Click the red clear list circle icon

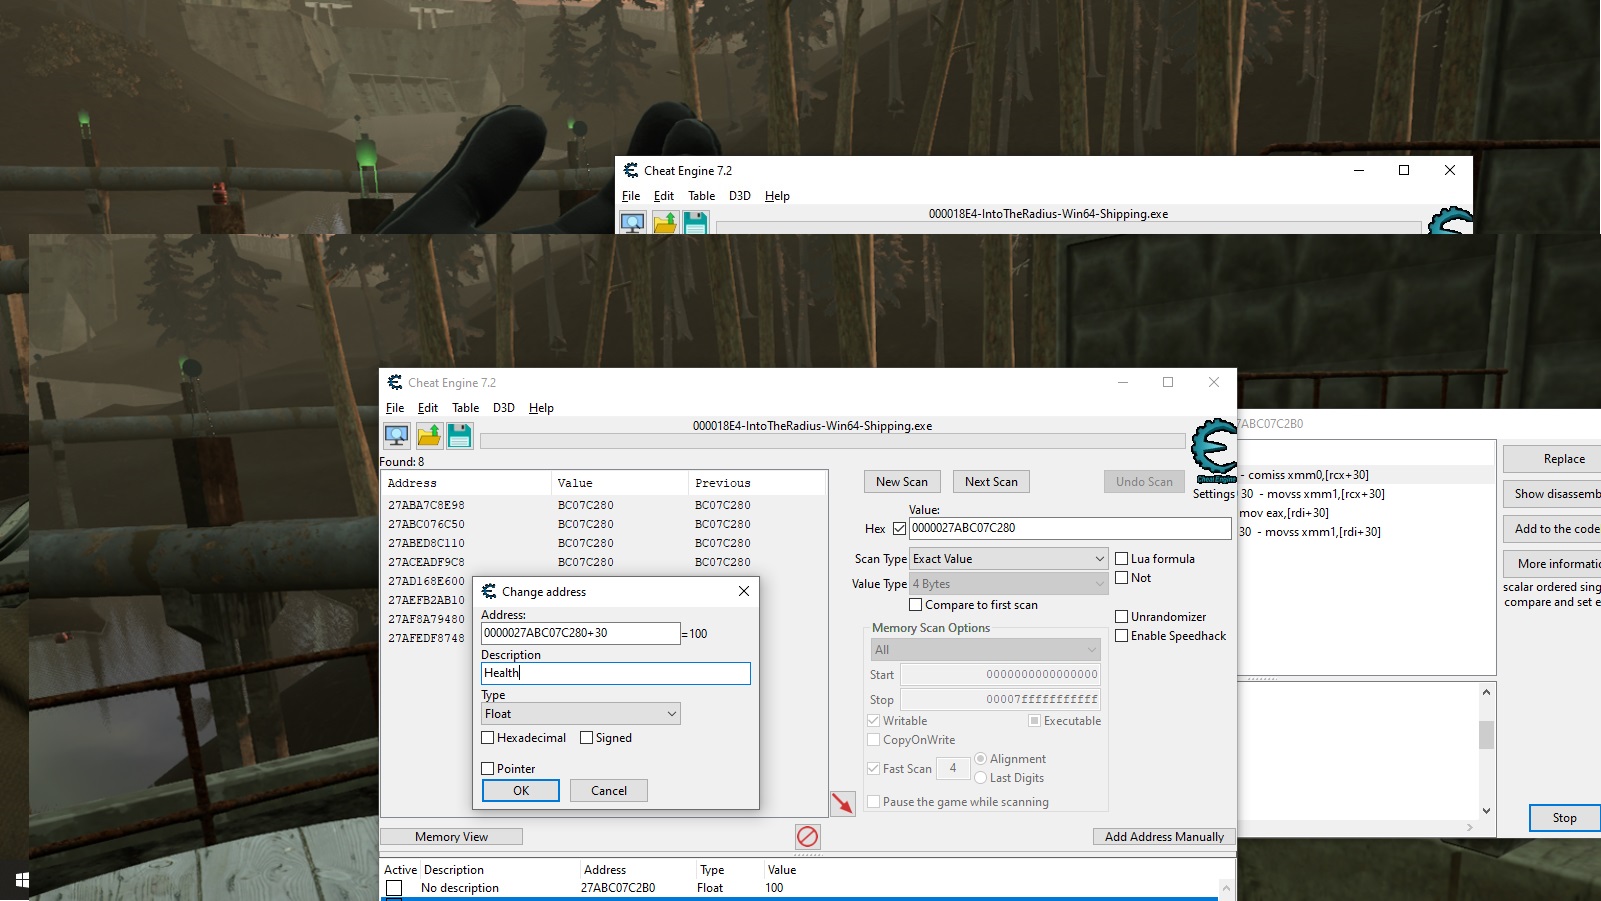[807, 836]
